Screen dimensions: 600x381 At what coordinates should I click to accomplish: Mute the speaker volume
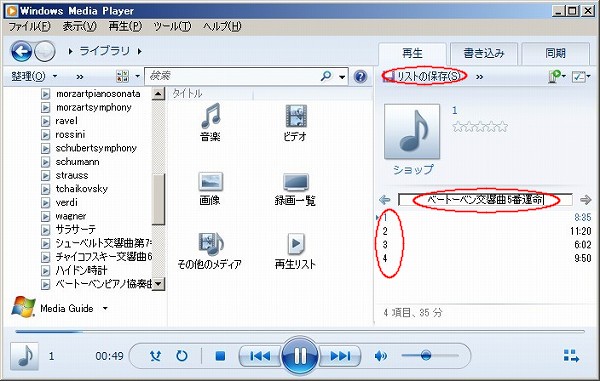tap(380, 356)
